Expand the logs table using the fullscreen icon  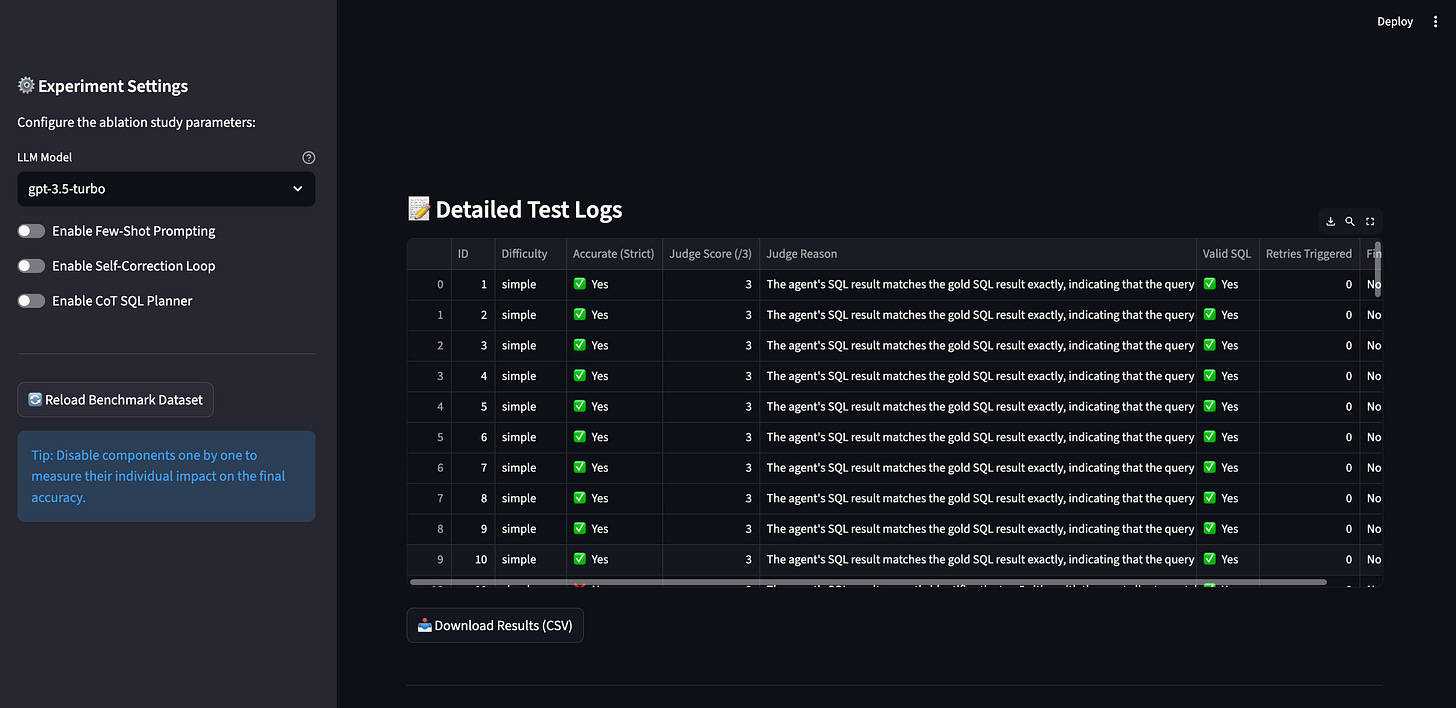(1370, 221)
